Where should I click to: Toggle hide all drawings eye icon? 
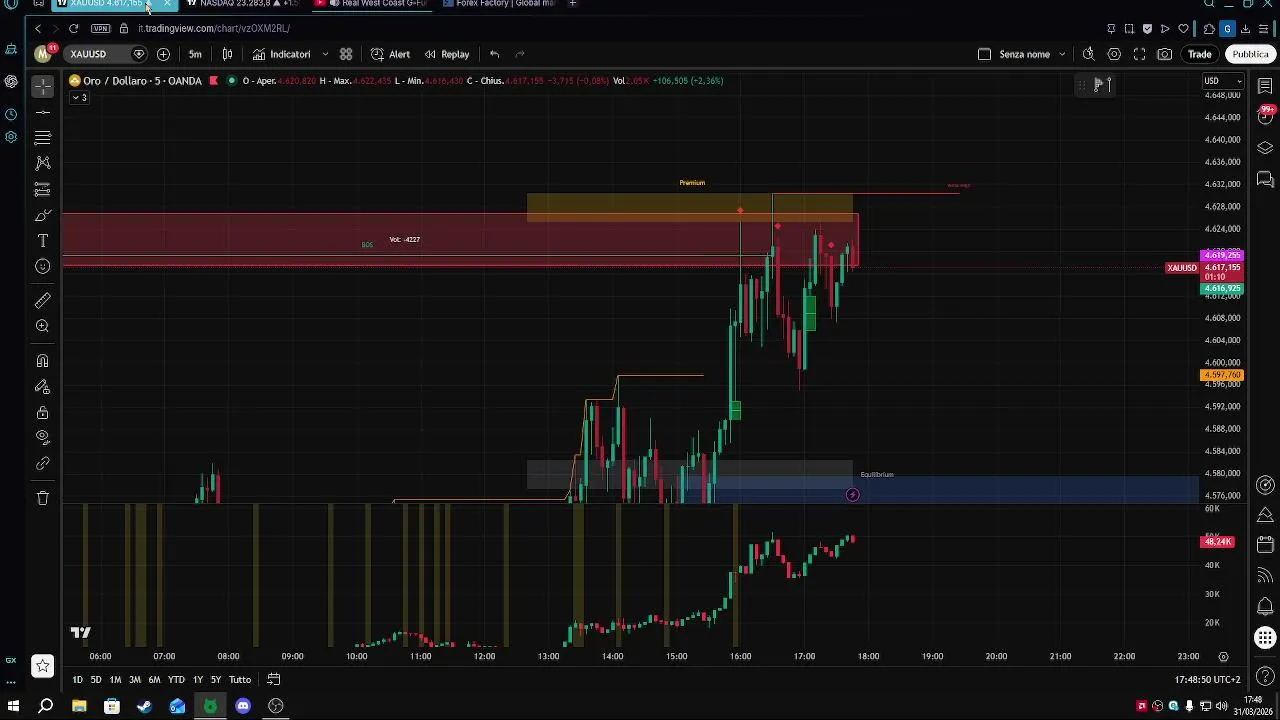click(x=42, y=437)
